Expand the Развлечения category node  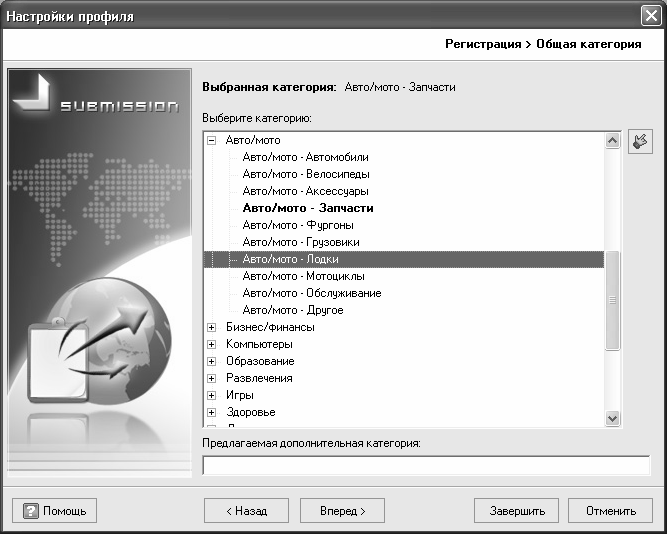[x=212, y=378]
